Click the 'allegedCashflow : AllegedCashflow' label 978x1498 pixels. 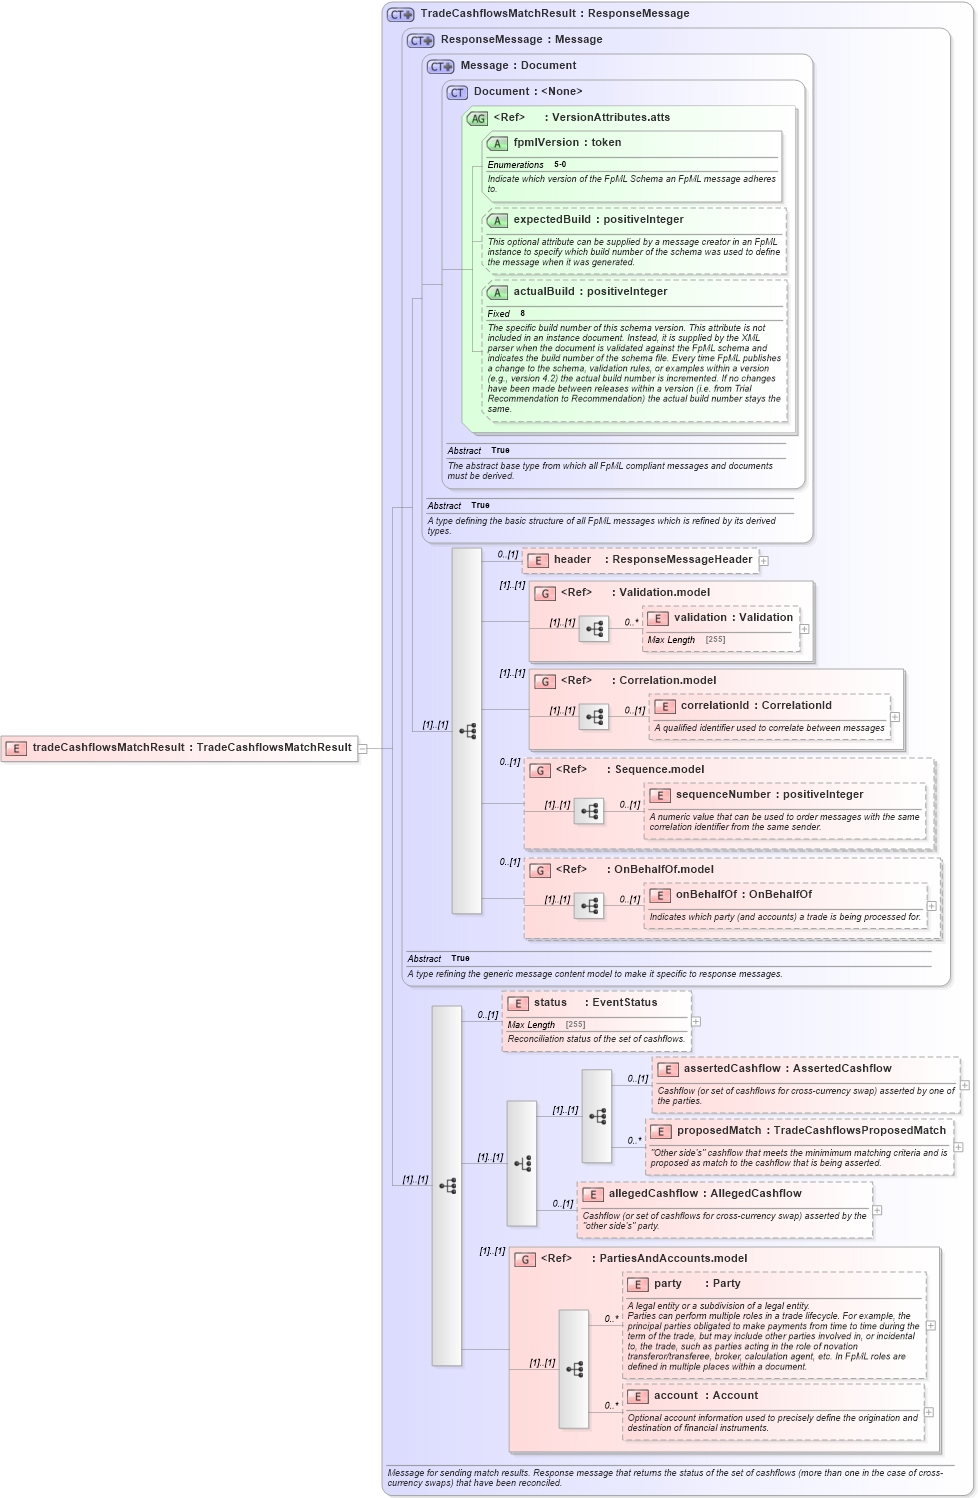705,1194
